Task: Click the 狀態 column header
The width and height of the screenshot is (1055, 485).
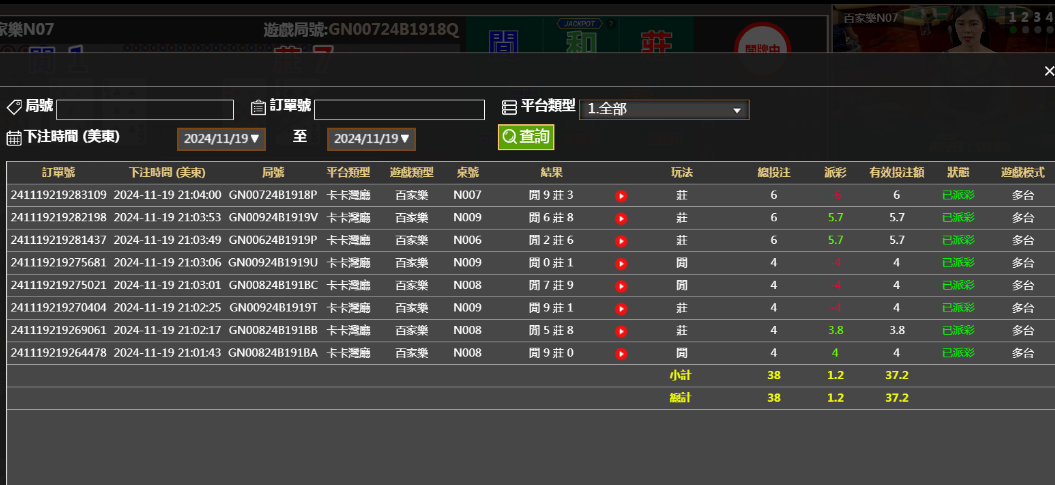Action: pos(958,173)
